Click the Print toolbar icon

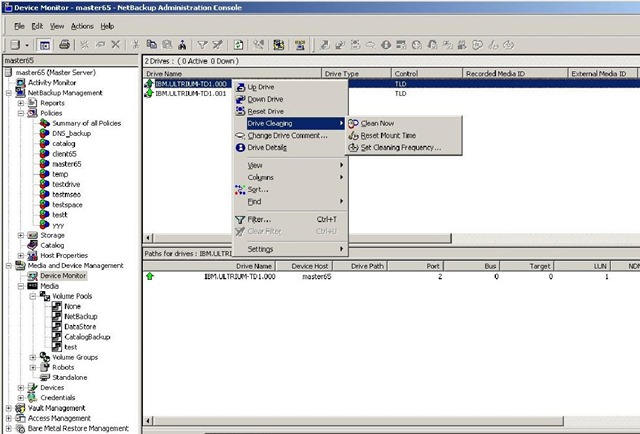pos(64,45)
